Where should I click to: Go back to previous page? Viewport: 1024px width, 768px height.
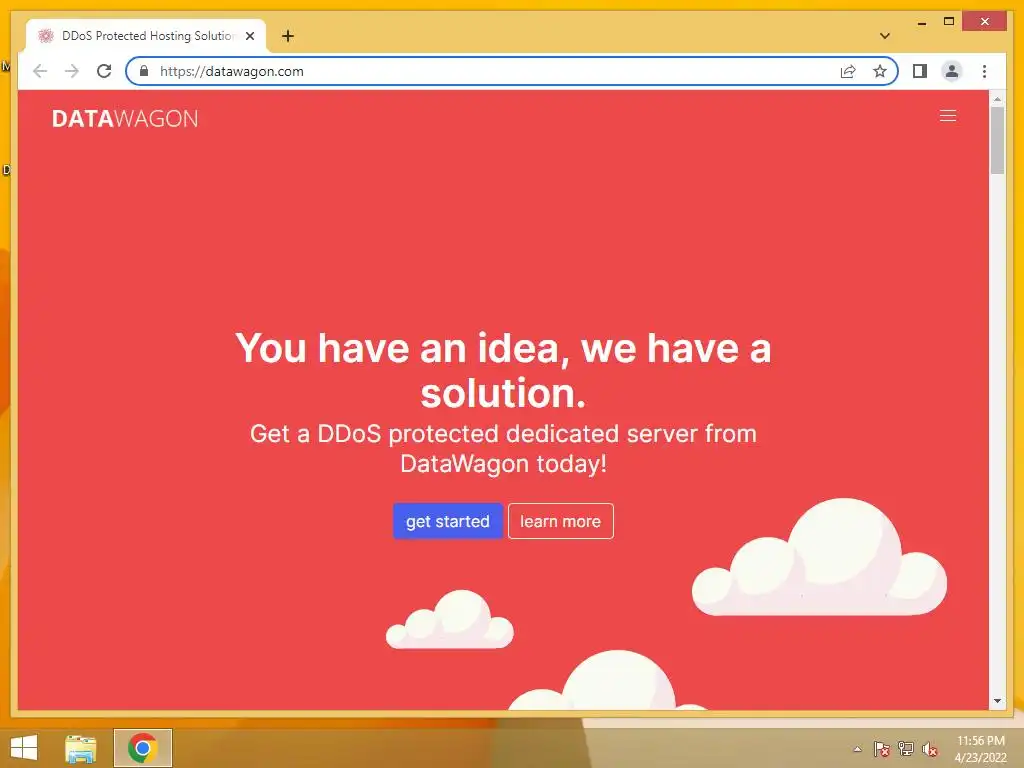40,71
